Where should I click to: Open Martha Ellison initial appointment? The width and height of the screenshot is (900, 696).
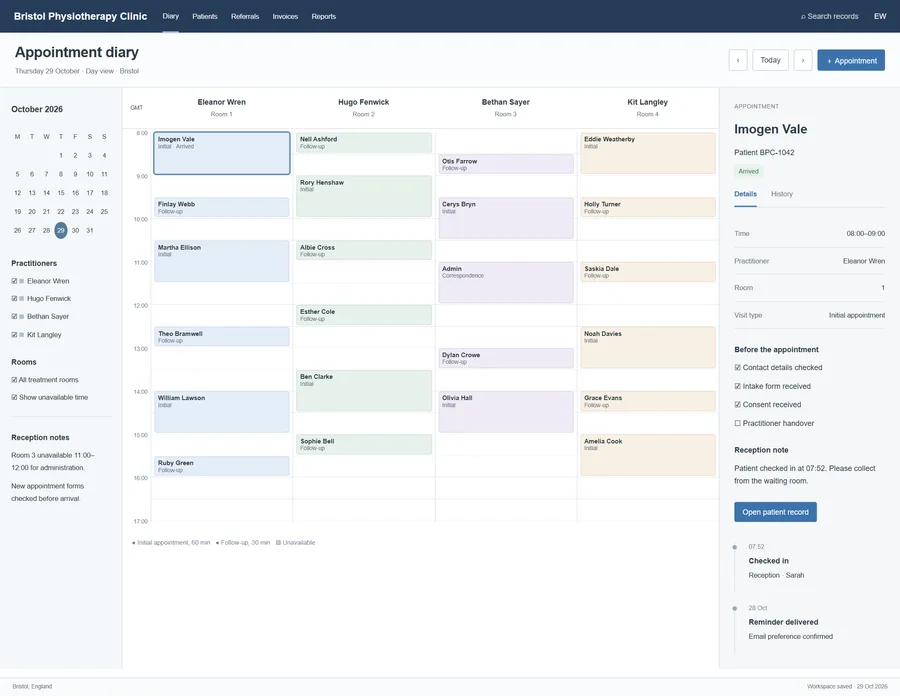click(222, 261)
